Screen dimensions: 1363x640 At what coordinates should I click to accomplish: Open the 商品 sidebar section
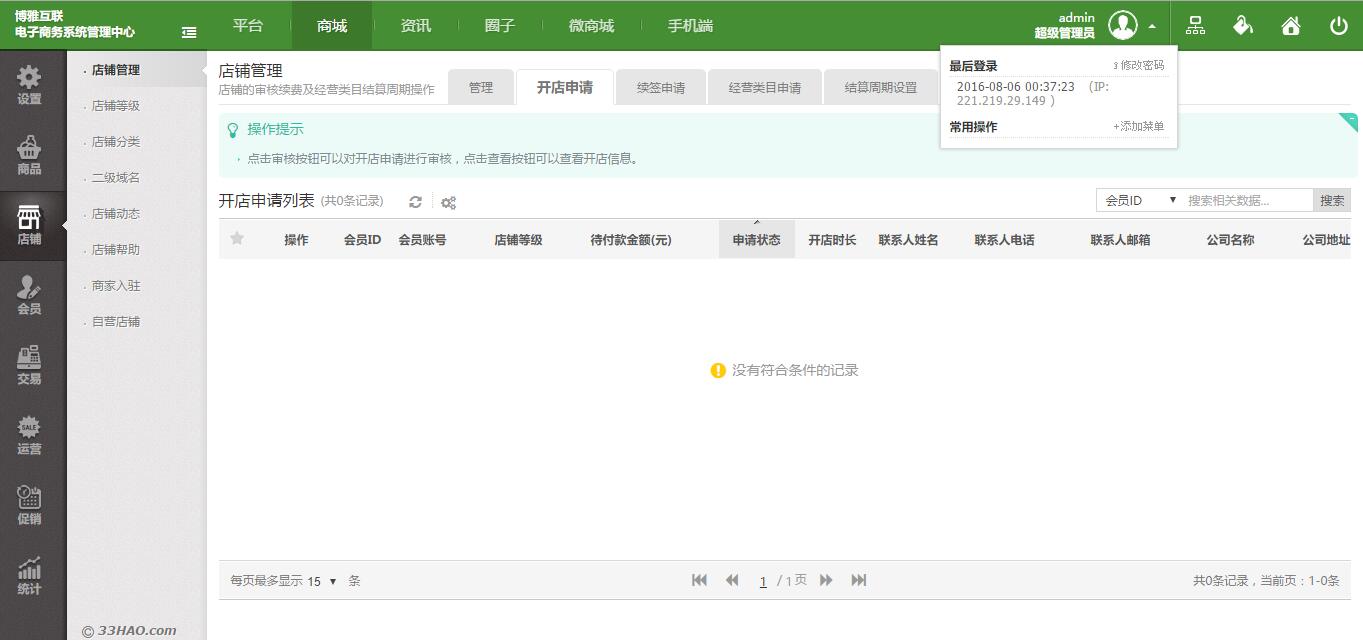point(29,156)
